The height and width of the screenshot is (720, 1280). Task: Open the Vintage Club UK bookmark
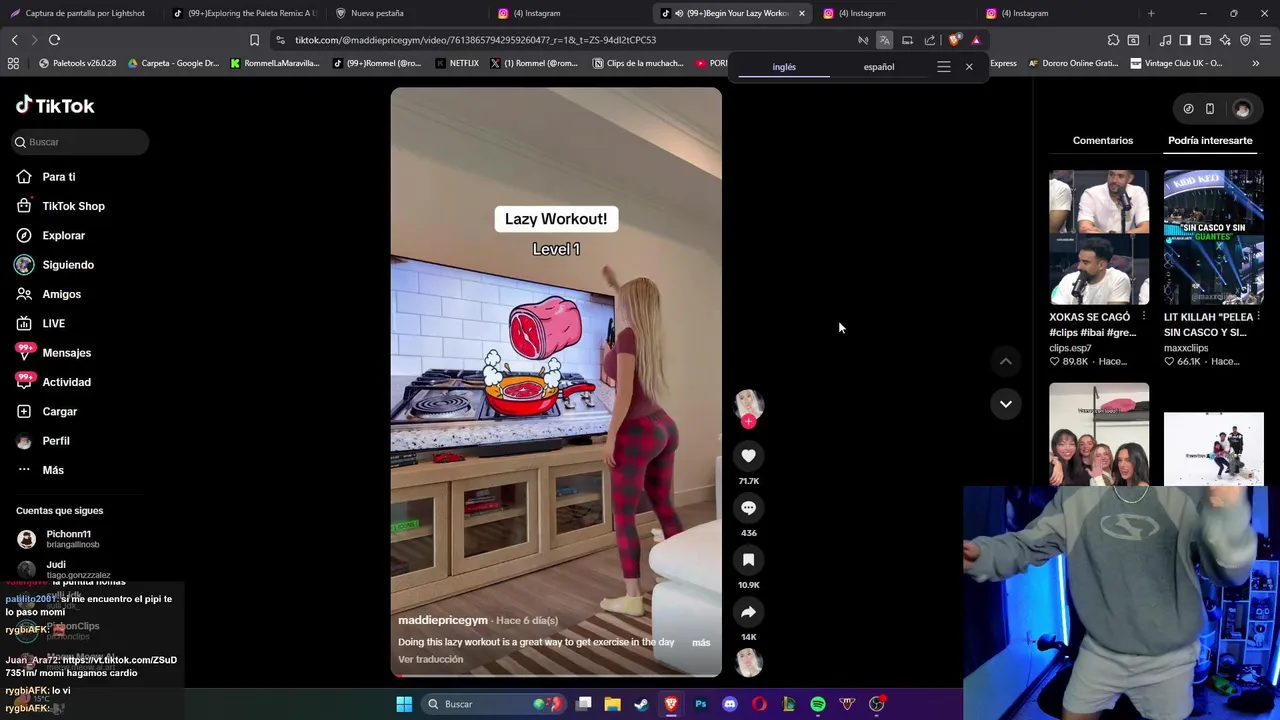(x=1176, y=63)
